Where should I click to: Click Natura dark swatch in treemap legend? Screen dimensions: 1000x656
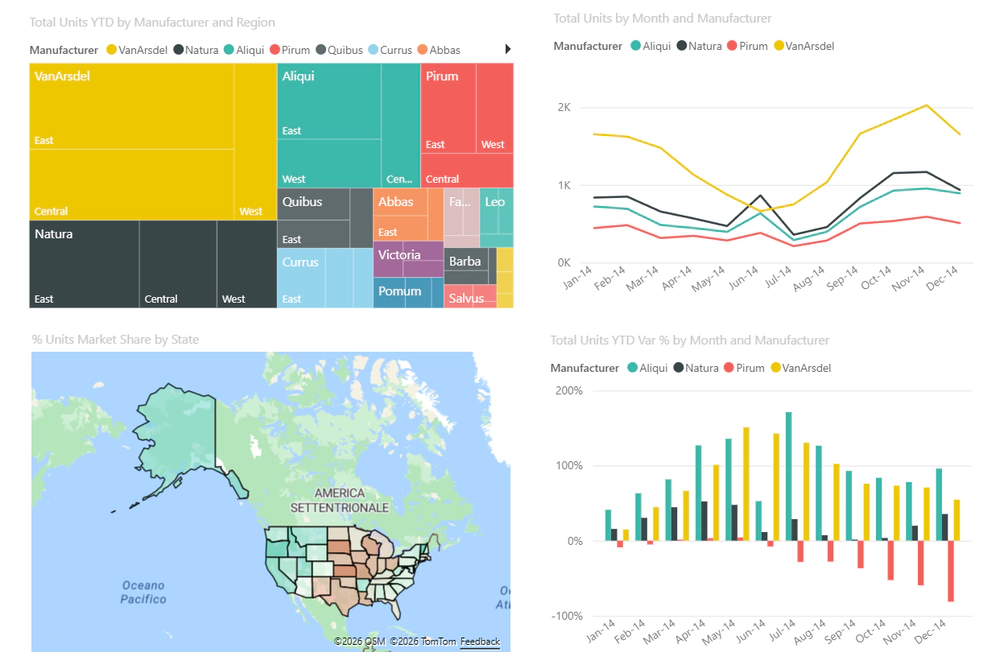179,50
